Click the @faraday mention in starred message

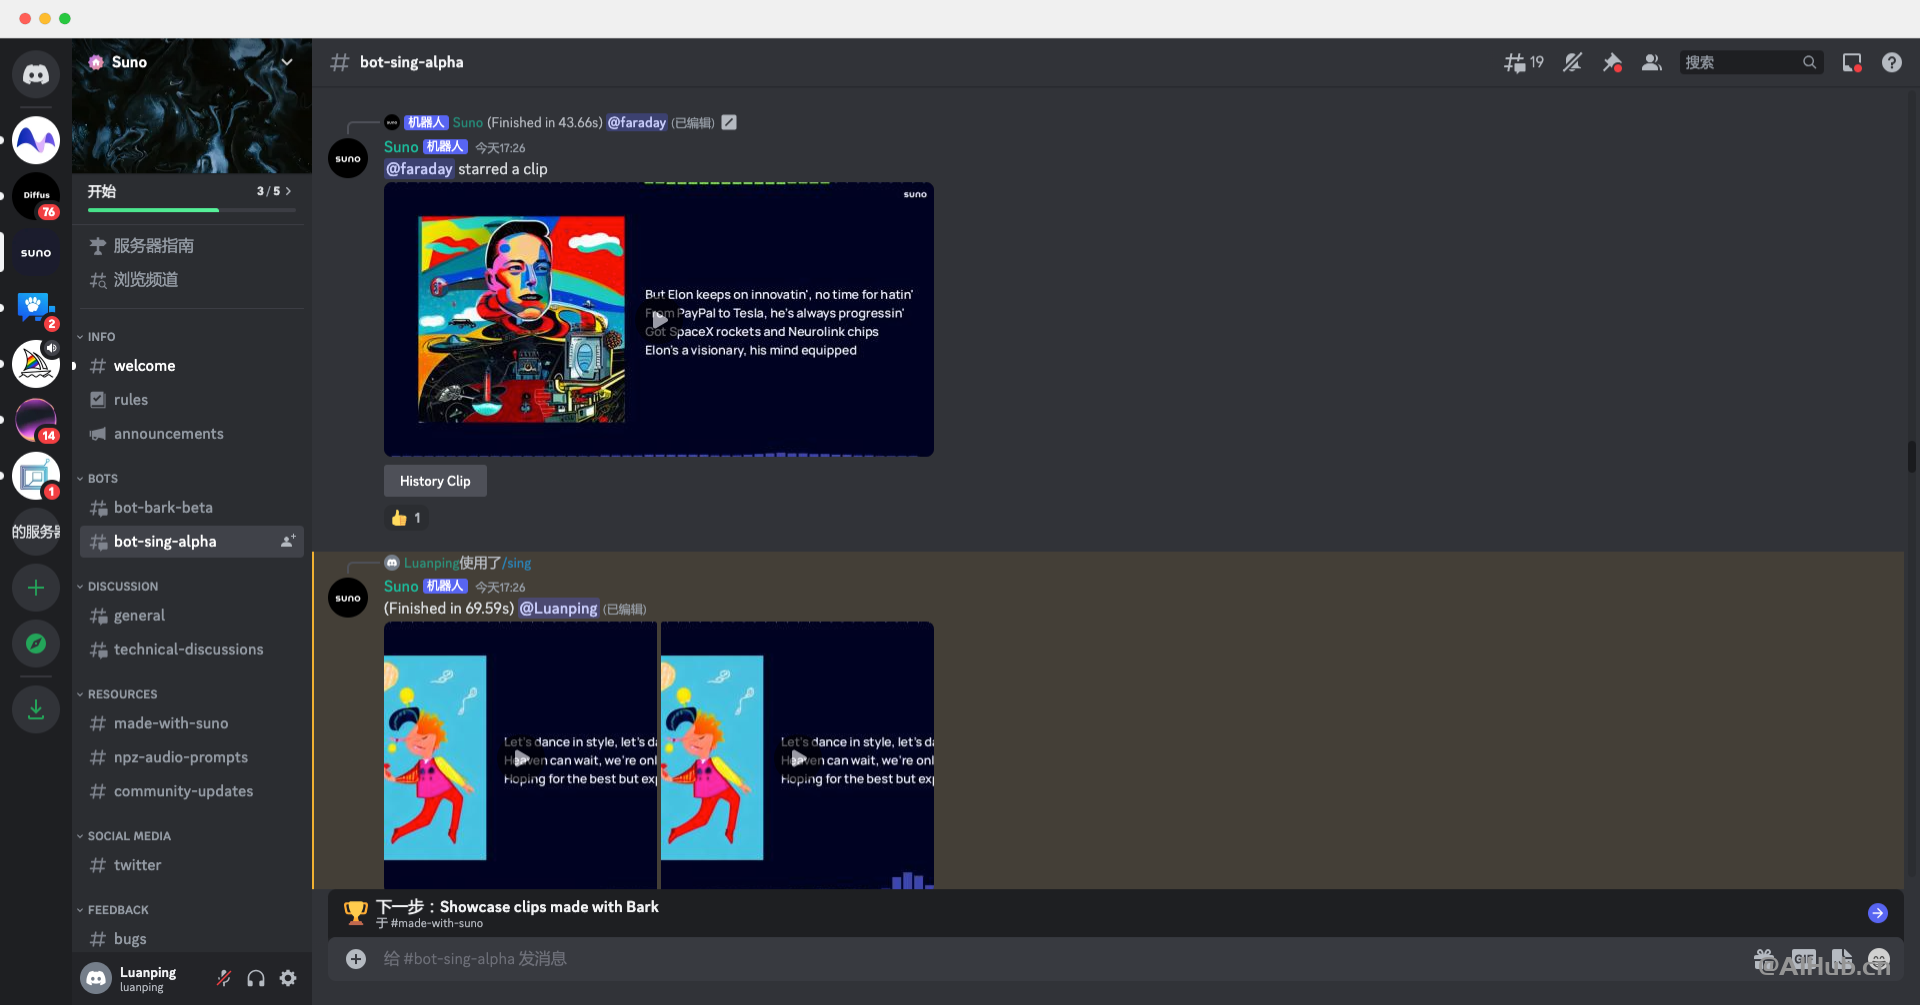419,169
